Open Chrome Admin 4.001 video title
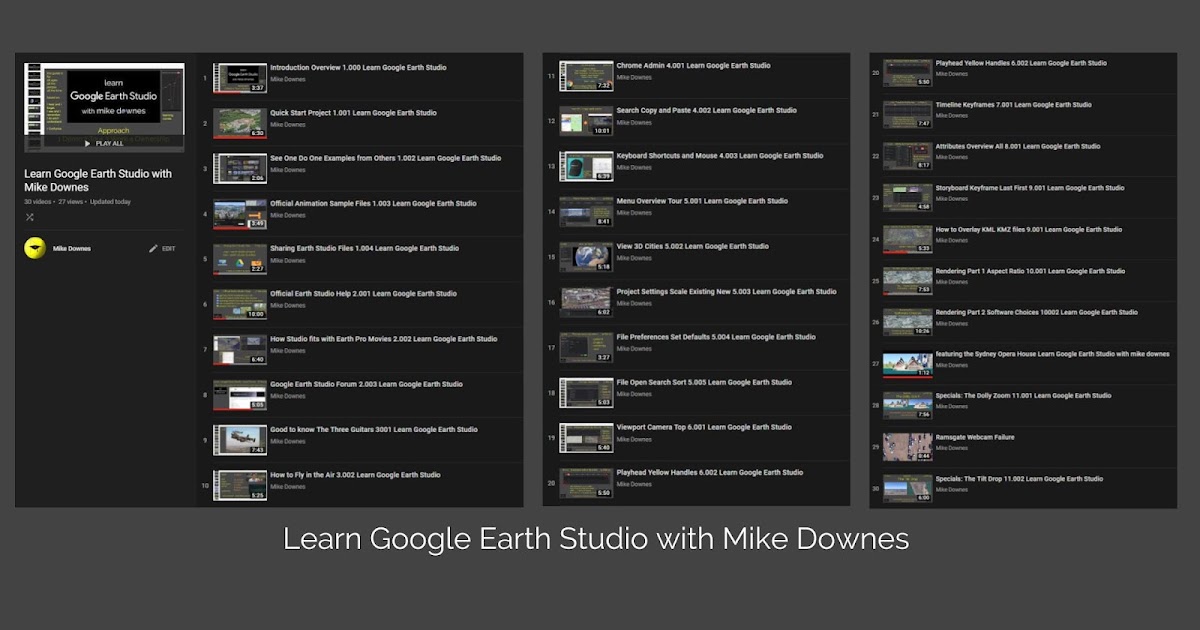 tap(693, 66)
